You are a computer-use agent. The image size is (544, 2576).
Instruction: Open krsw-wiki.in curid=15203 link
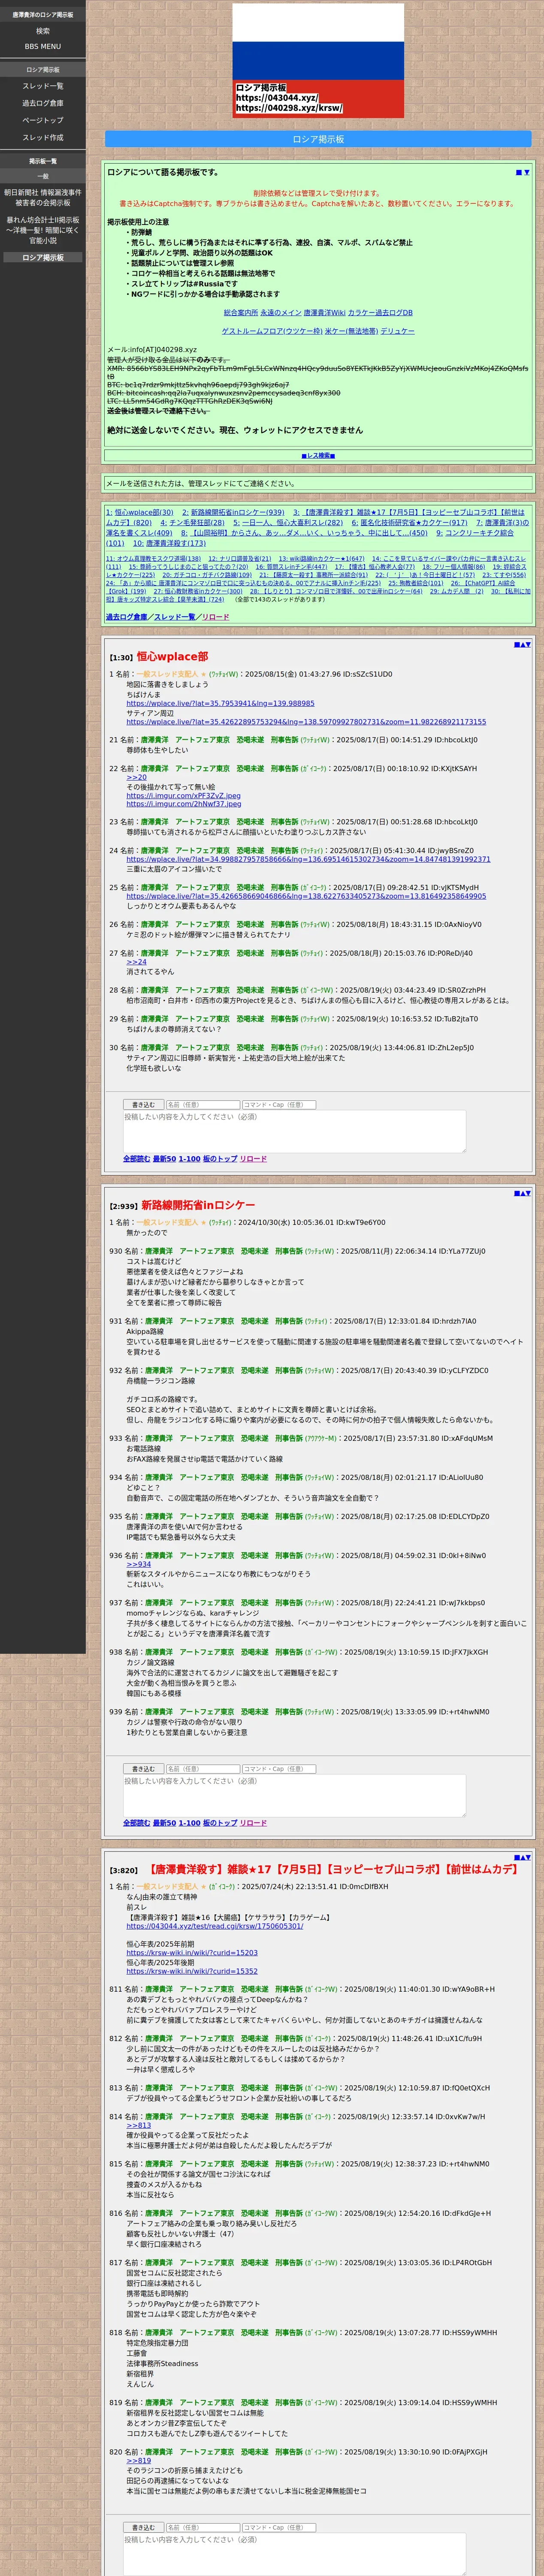pyautogui.click(x=192, y=1953)
